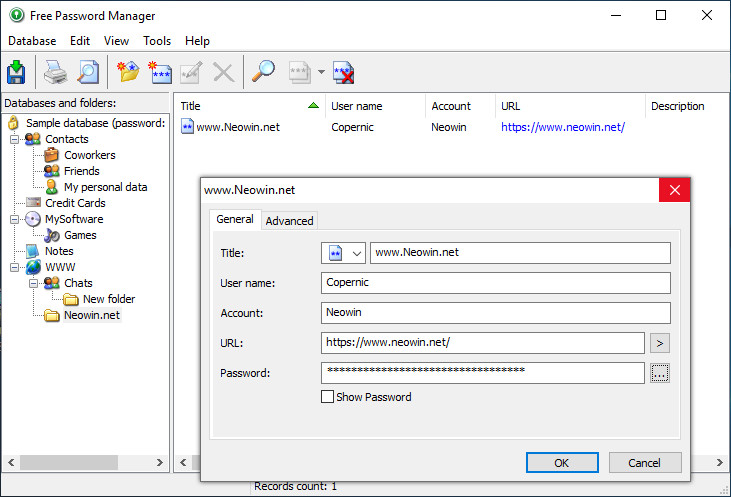Collapse the Chats folder node
Viewport: 731px width, 497px height.
pos(35,284)
